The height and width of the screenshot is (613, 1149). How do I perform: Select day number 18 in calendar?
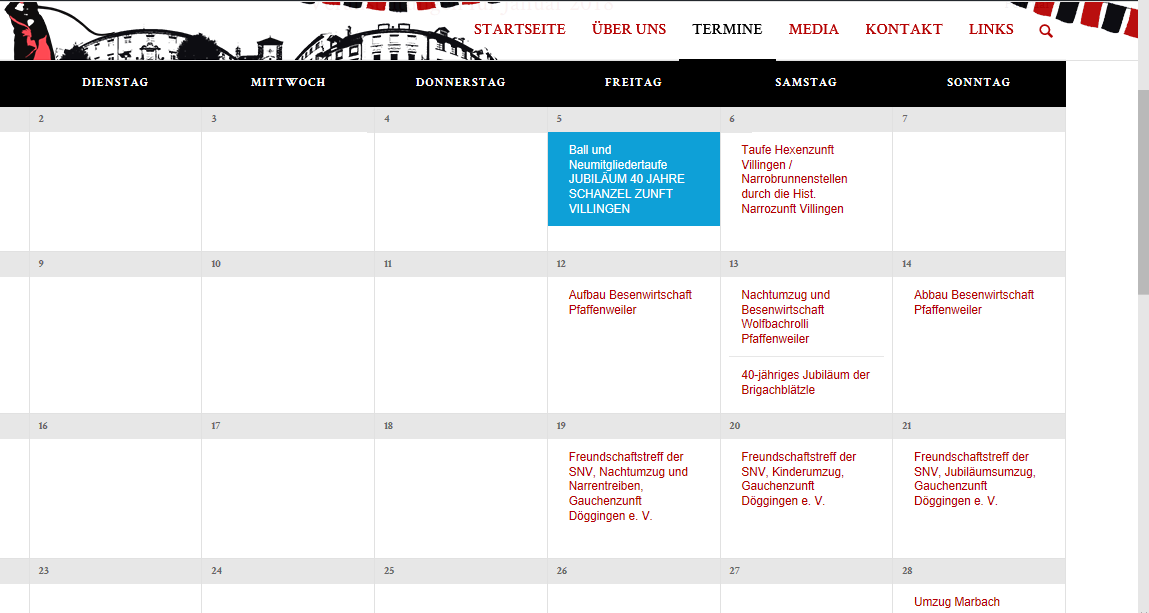388,426
